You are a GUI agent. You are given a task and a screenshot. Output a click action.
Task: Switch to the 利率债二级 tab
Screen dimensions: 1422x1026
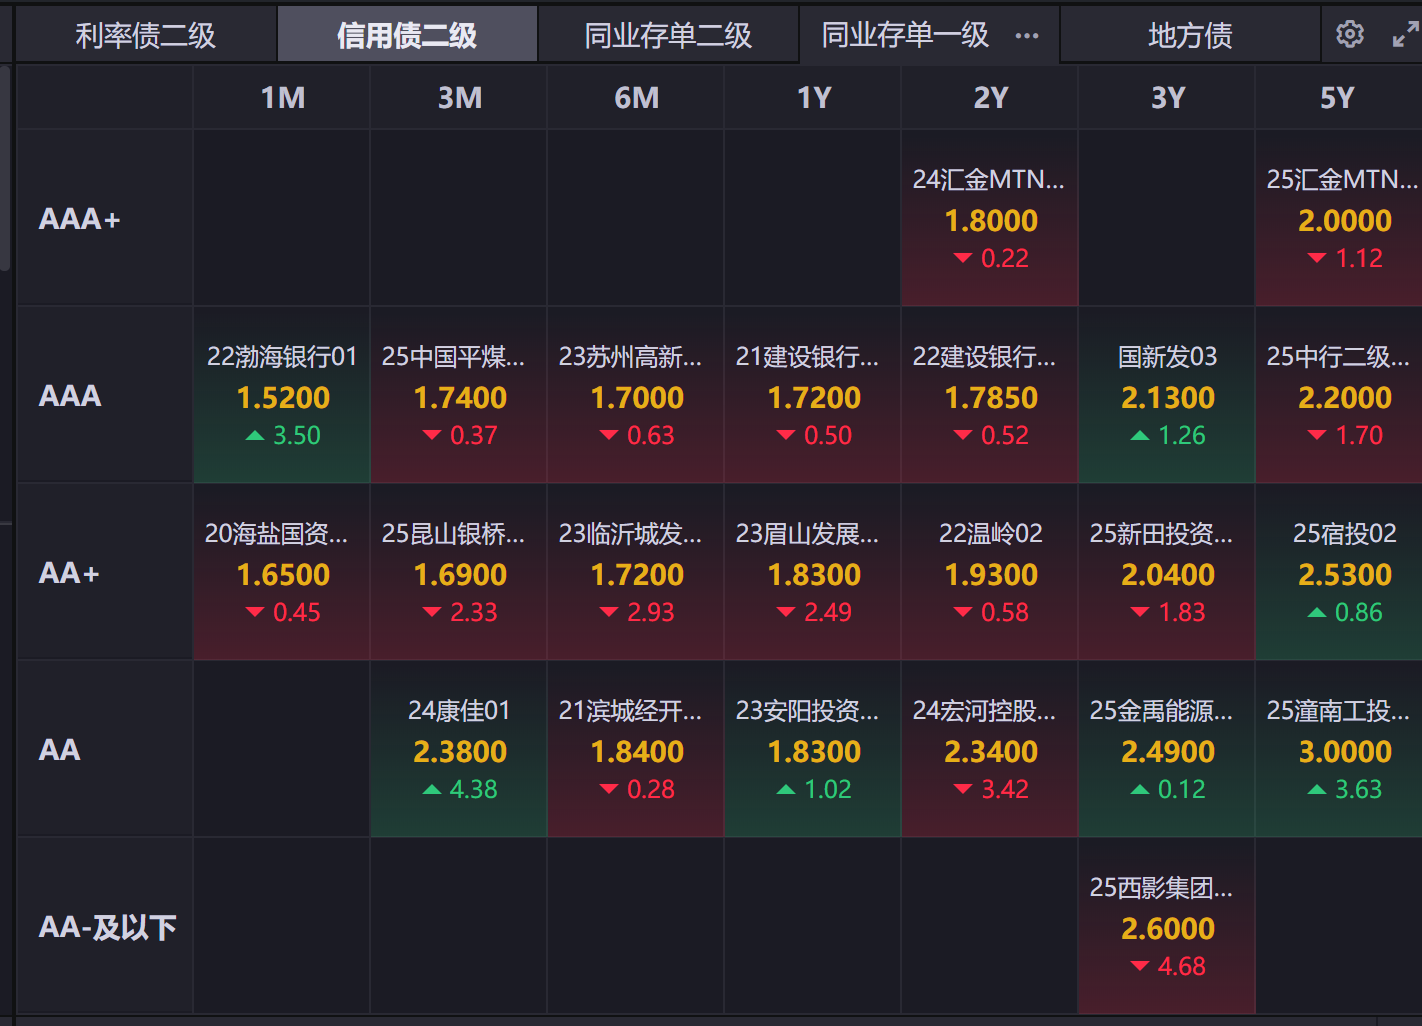point(146,36)
